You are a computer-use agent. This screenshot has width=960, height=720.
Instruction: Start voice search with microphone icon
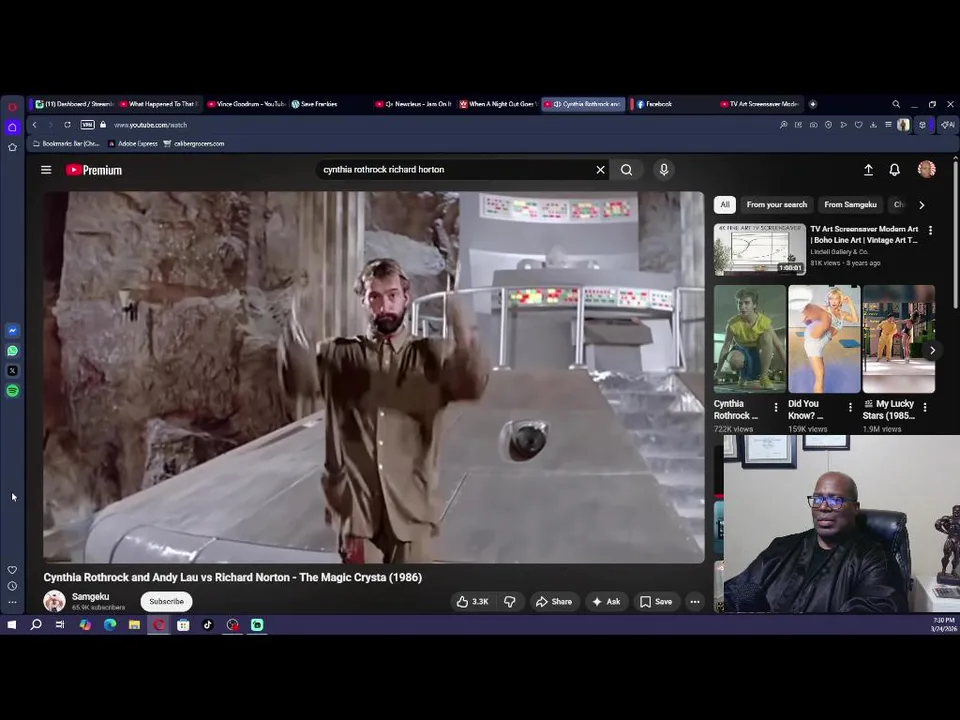tap(664, 170)
